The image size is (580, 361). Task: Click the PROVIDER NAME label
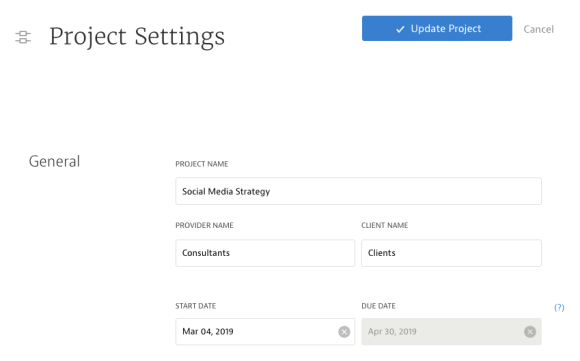[204, 225]
